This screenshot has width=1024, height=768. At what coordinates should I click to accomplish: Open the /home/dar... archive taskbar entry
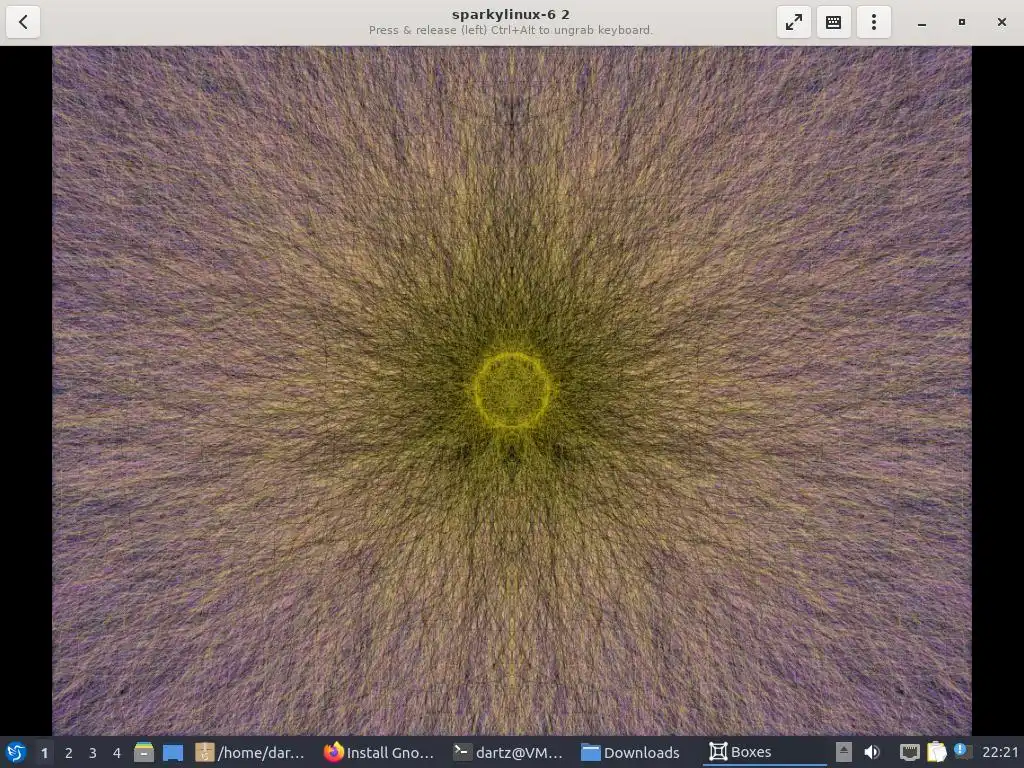pyautogui.click(x=251, y=752)
